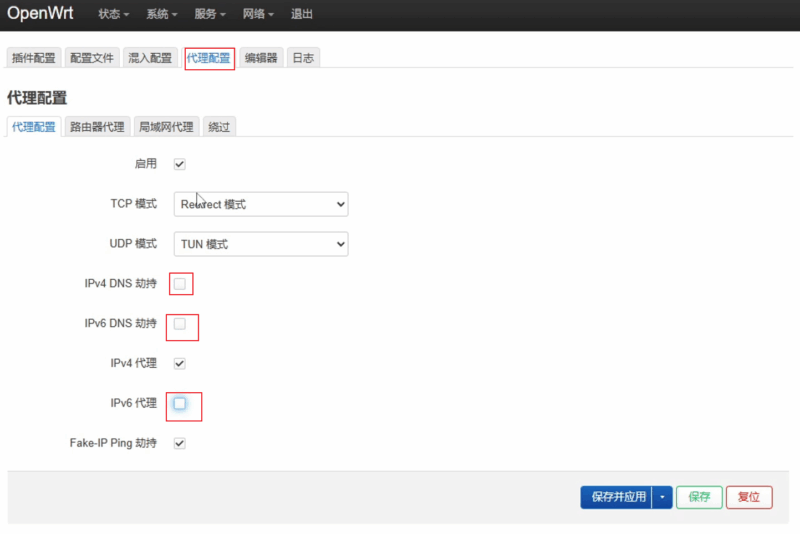Open the 网络 menu
Viewport: 800px width, 534px height.
pos(258,15)
